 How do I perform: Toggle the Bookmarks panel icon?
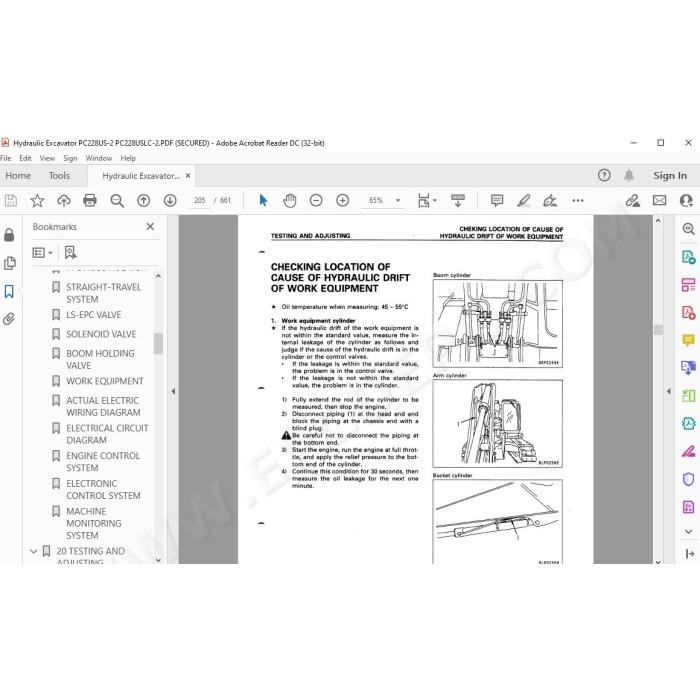click(9, 292)
